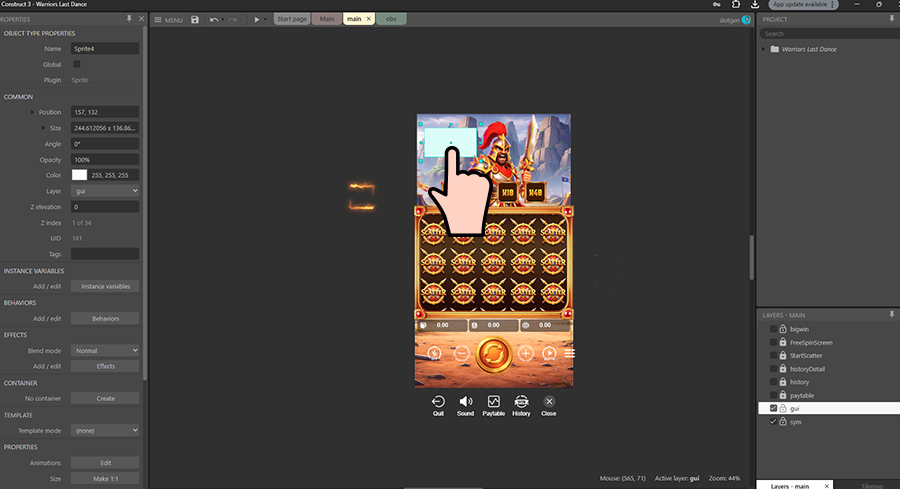Viewport: 900px width, 489px height.
Task: Click the Animations Edit button
Action: coord(105,462)
